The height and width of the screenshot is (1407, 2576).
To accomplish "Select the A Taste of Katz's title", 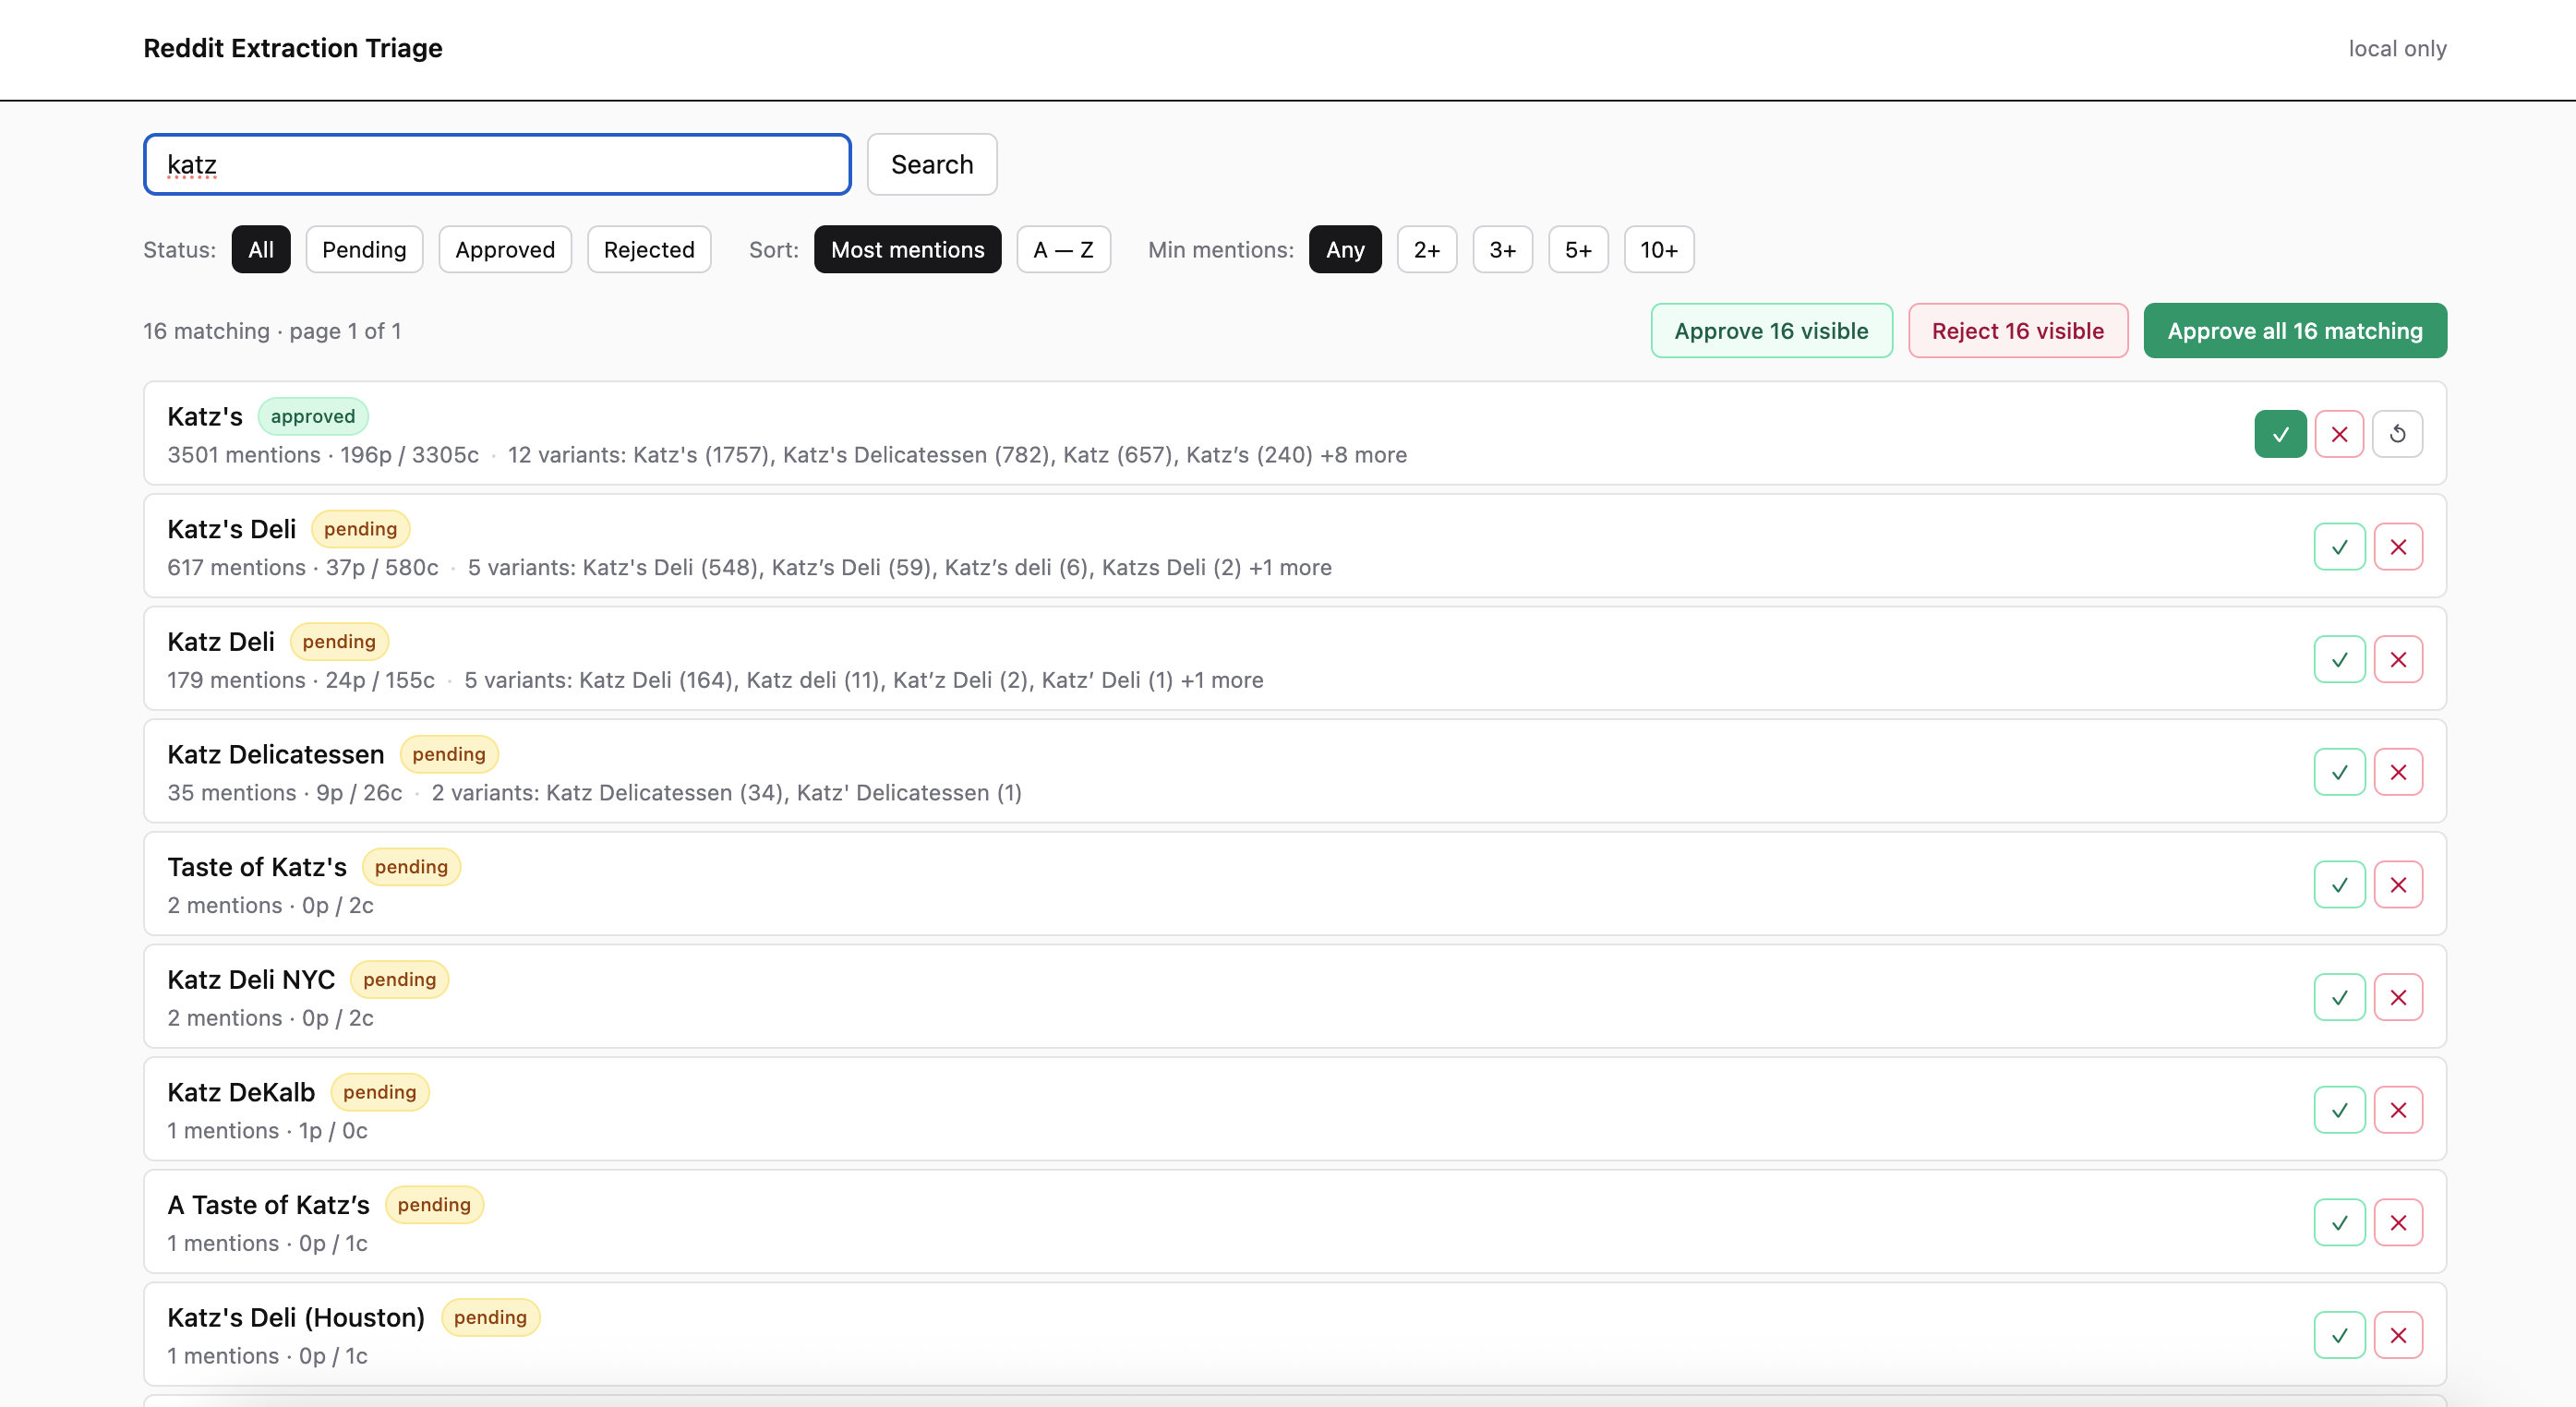I will tap(269, 1205).
